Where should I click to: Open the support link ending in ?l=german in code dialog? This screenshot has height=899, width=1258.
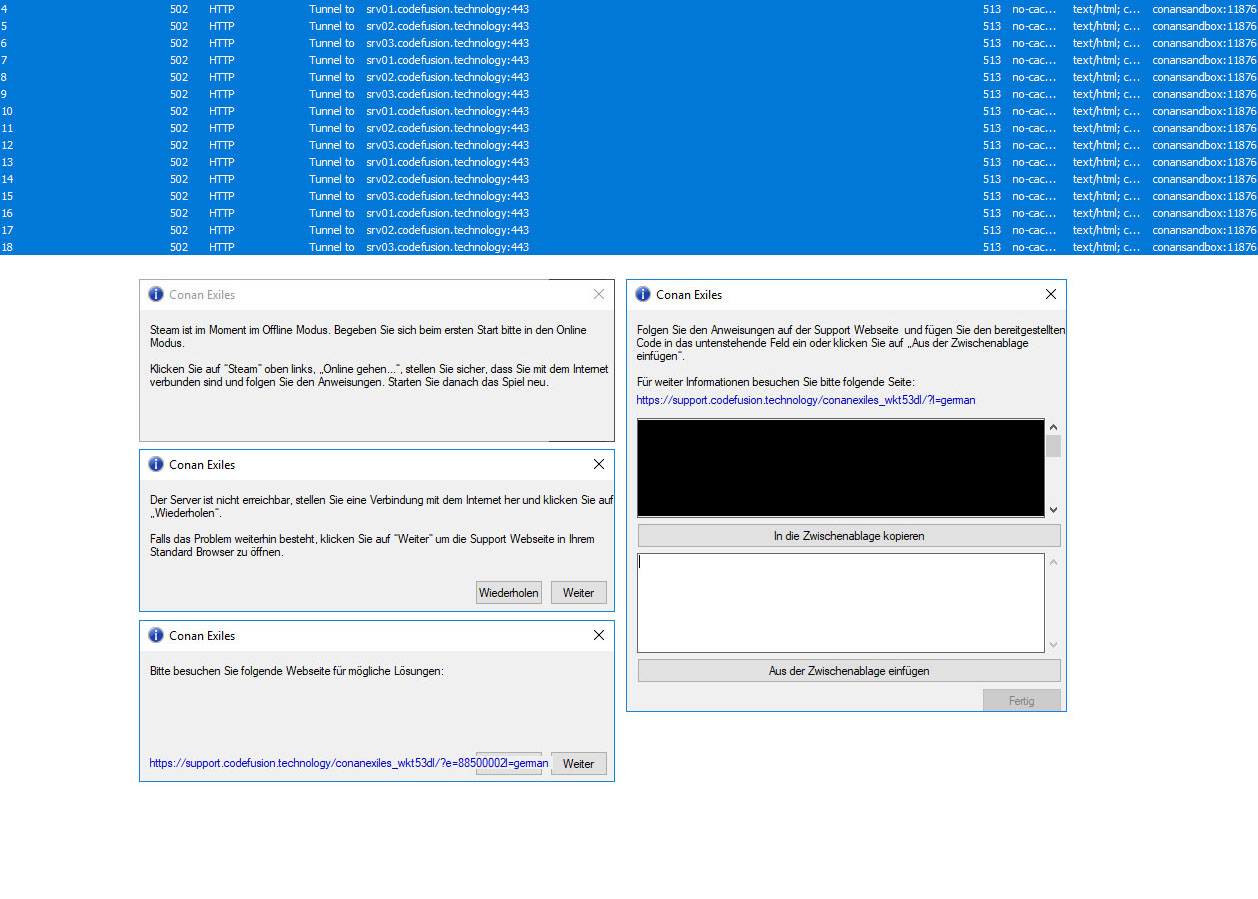[x=806, y=400]
